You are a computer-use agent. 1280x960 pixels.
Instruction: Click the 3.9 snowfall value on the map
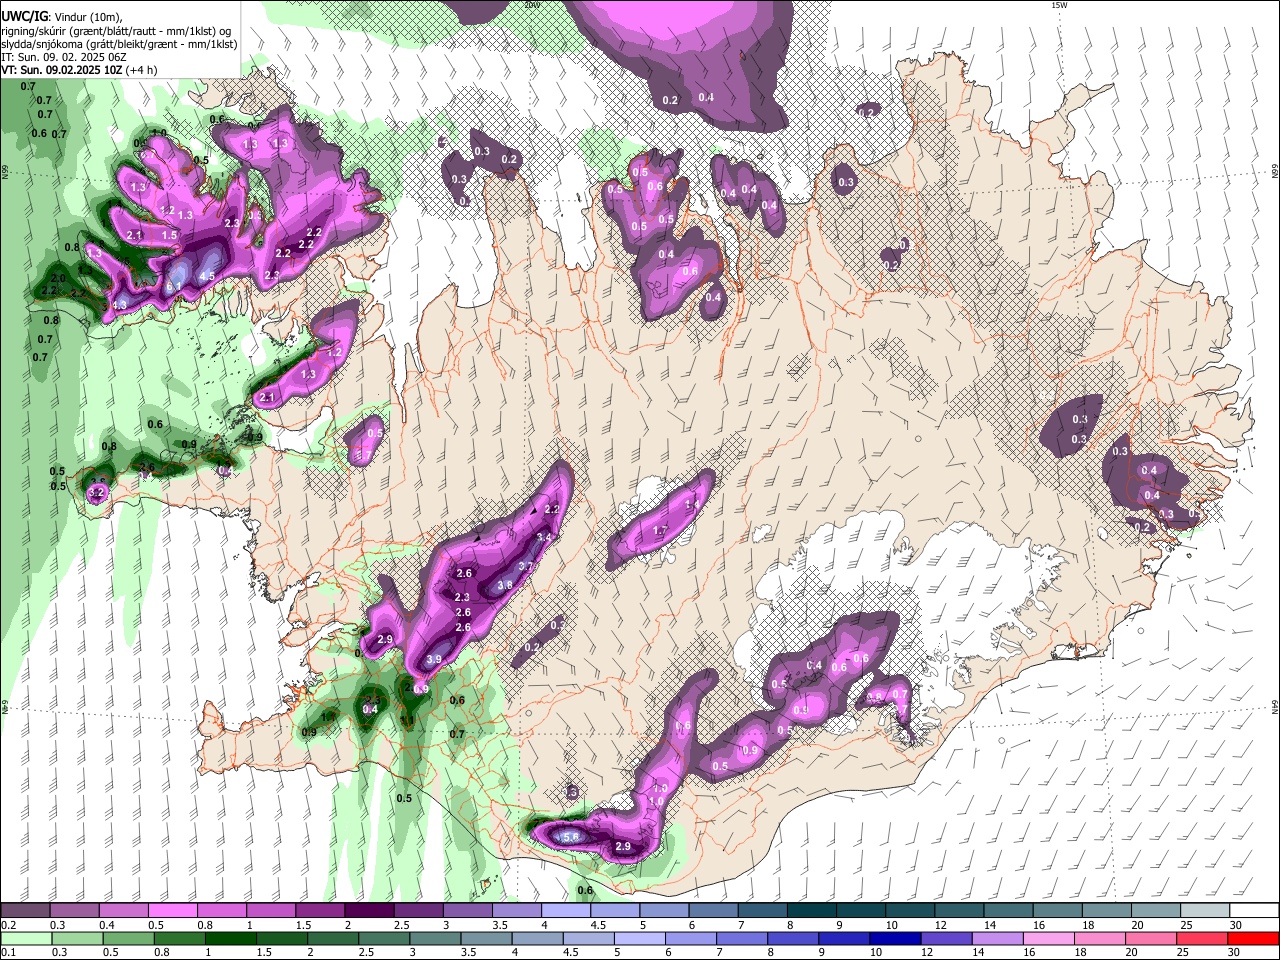434,660
